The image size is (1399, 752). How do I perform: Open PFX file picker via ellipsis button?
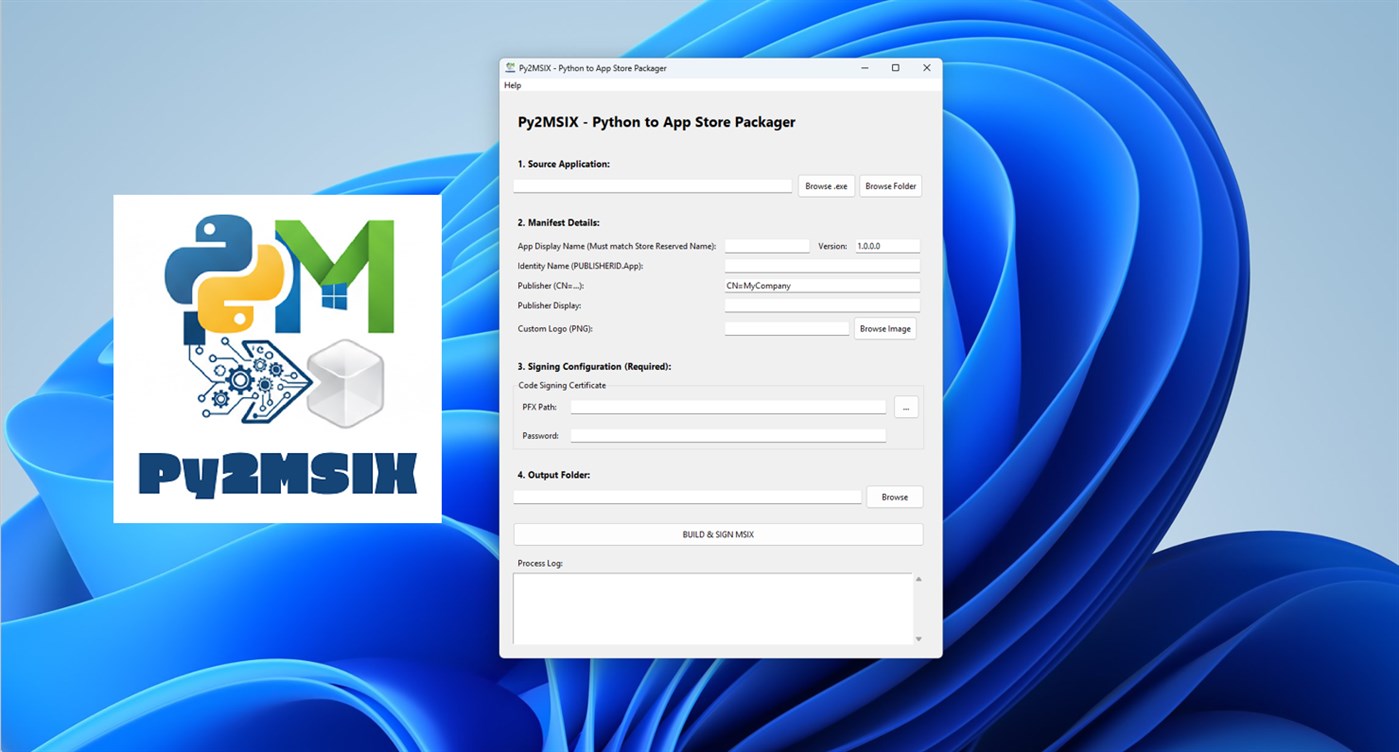coord(906,407)
